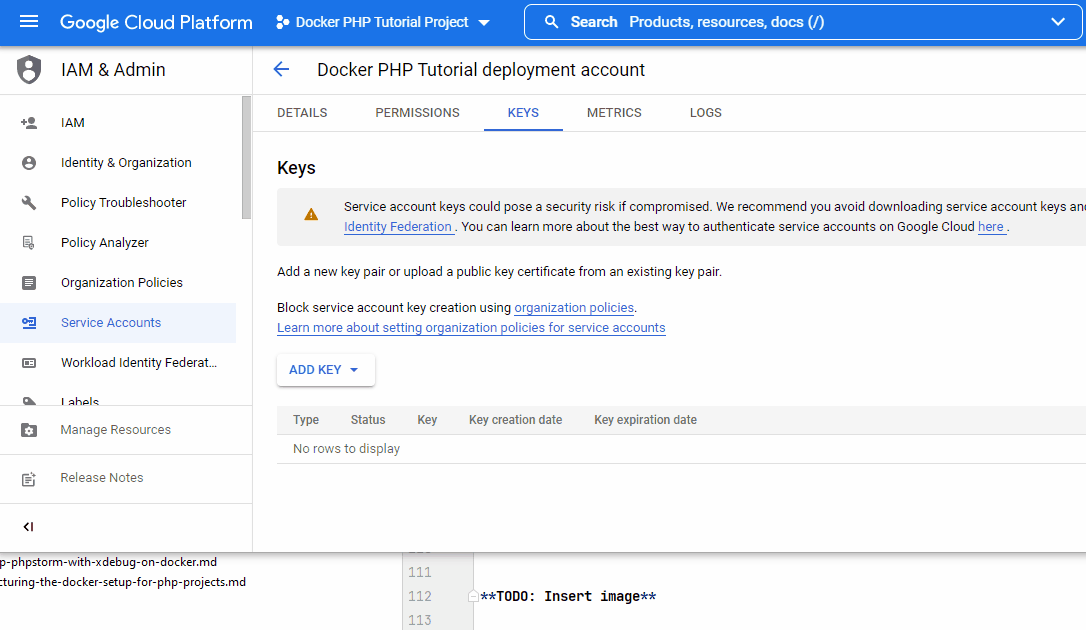Expand the search bar chevron
Screen dimensions: 1086x630
pos(1058,22)
